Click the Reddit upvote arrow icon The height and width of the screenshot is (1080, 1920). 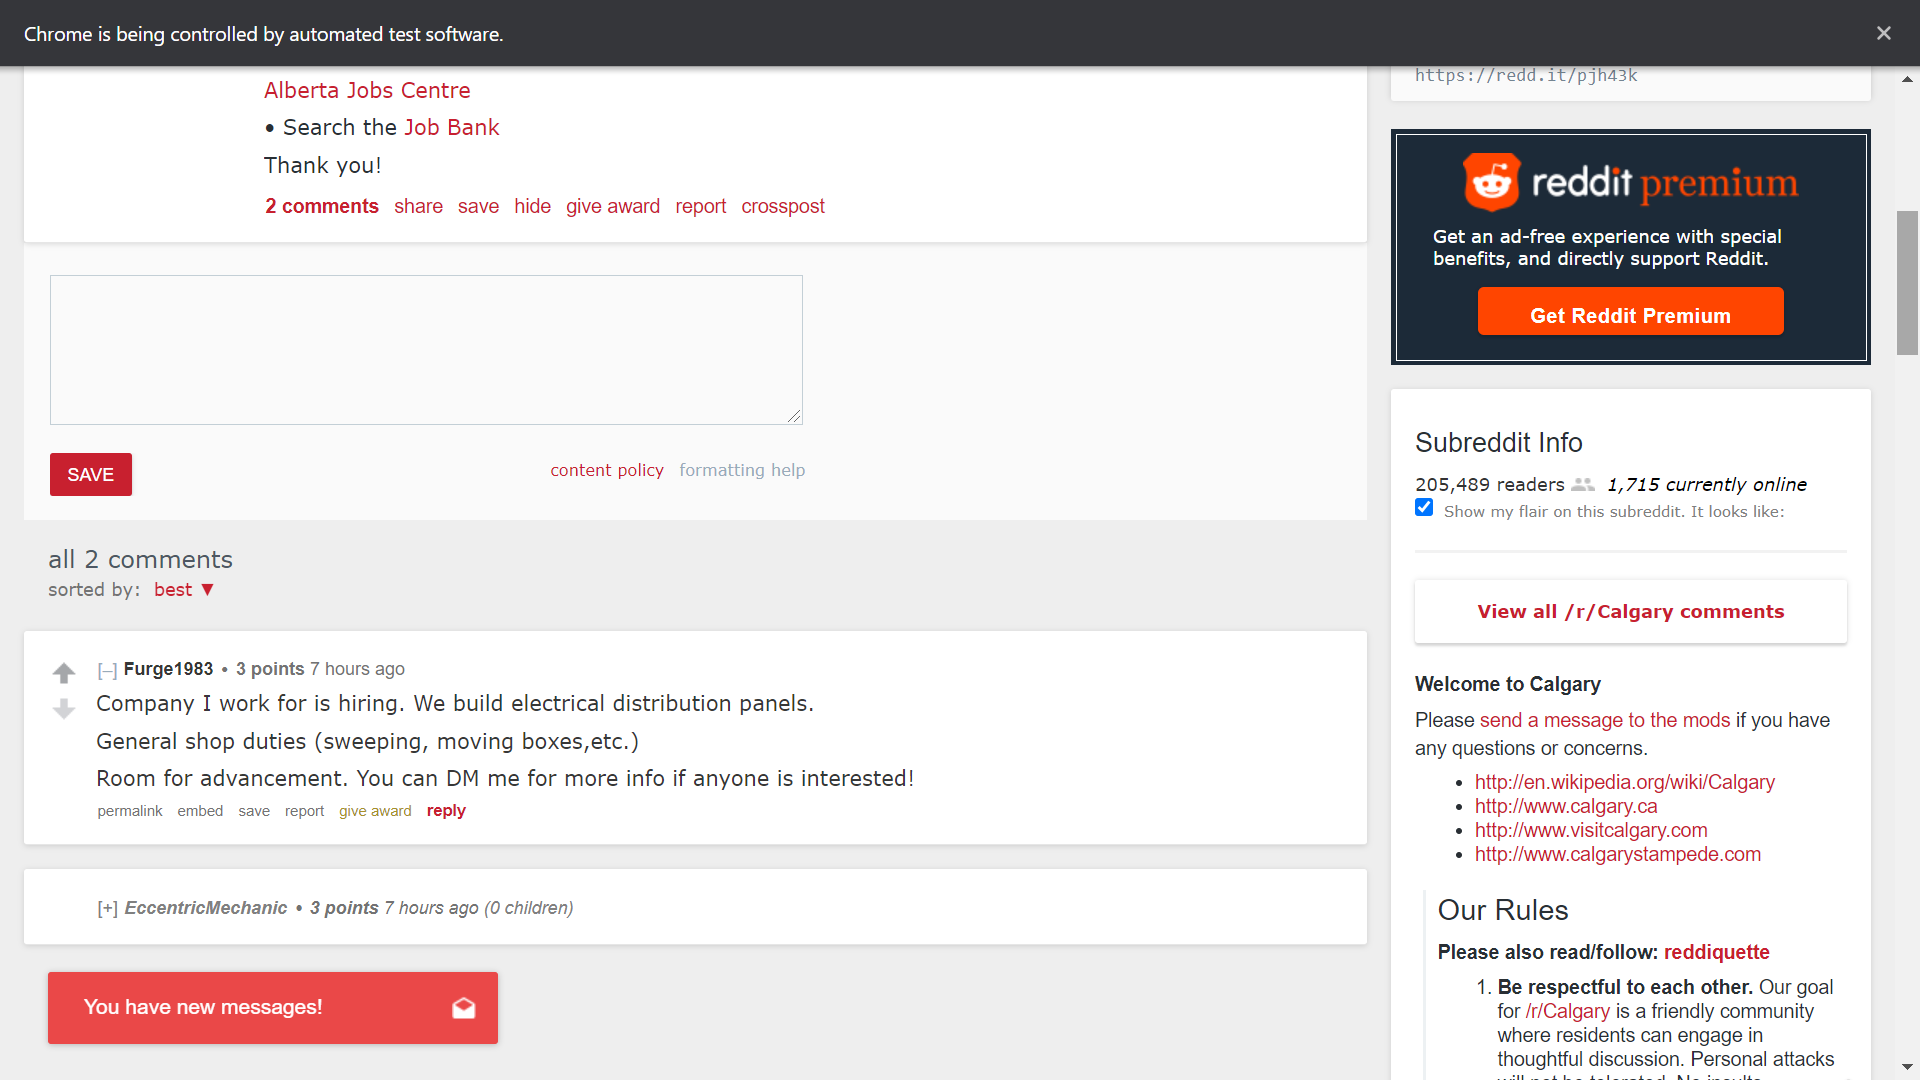(x=63, y=673)
